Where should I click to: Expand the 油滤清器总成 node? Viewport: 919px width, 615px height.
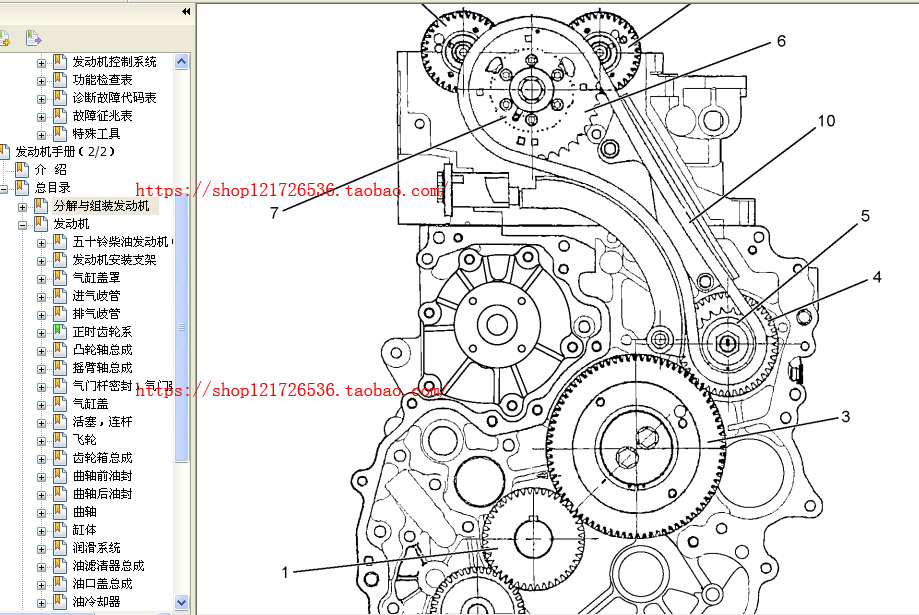click(41, 568)
